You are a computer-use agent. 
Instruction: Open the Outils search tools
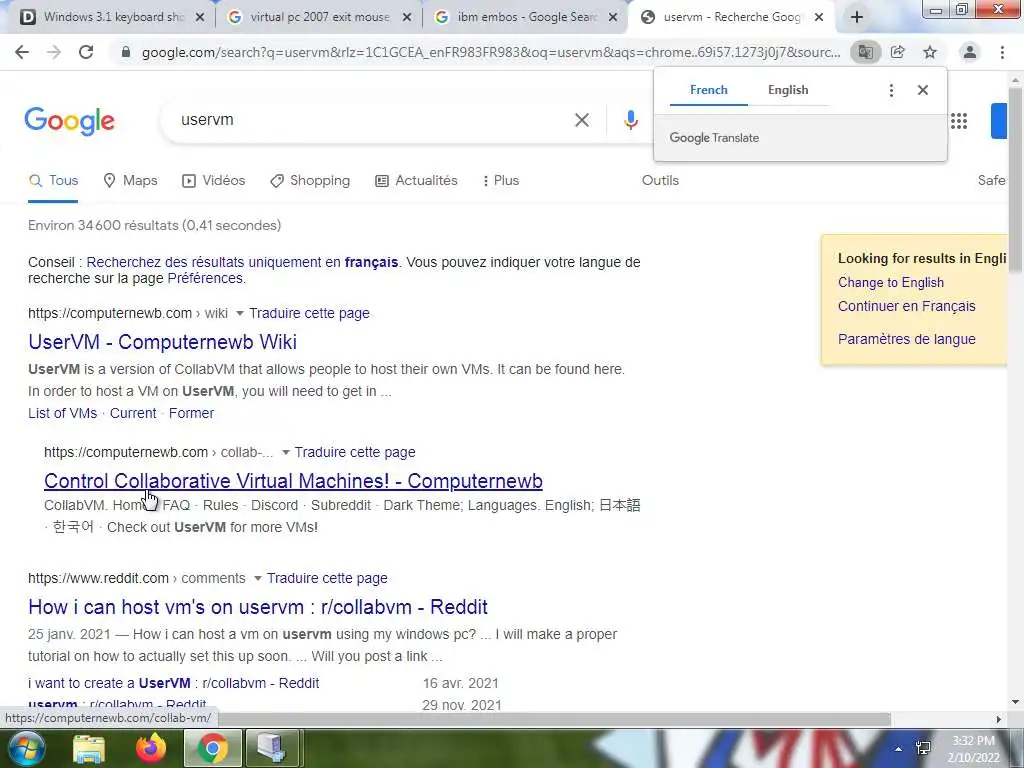point(660,180)
